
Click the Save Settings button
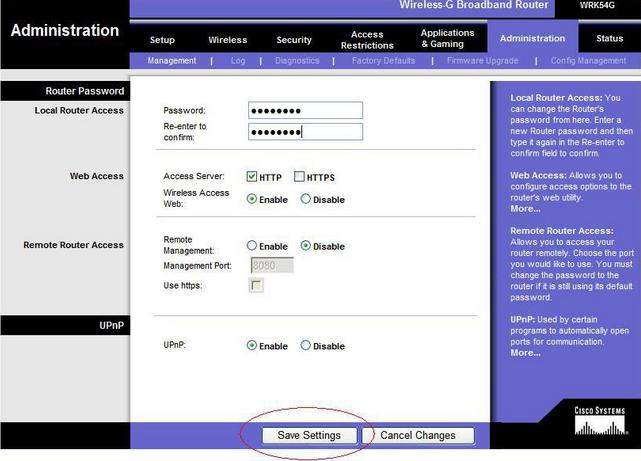(x=309, y=435)
